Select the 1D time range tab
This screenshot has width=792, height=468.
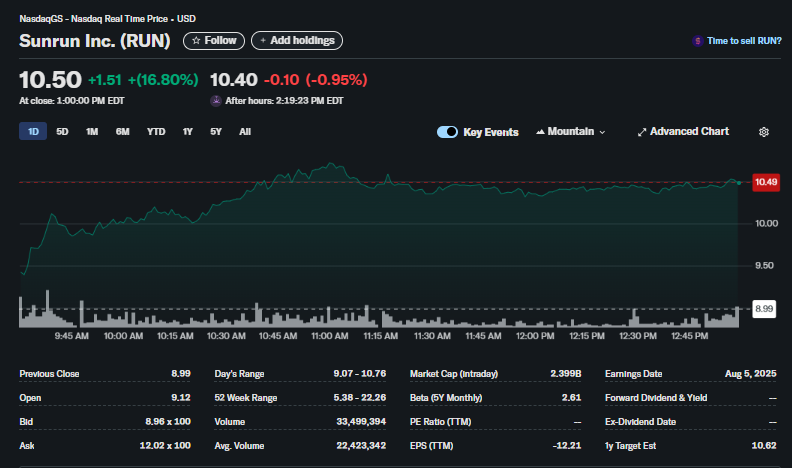point(33,131)
